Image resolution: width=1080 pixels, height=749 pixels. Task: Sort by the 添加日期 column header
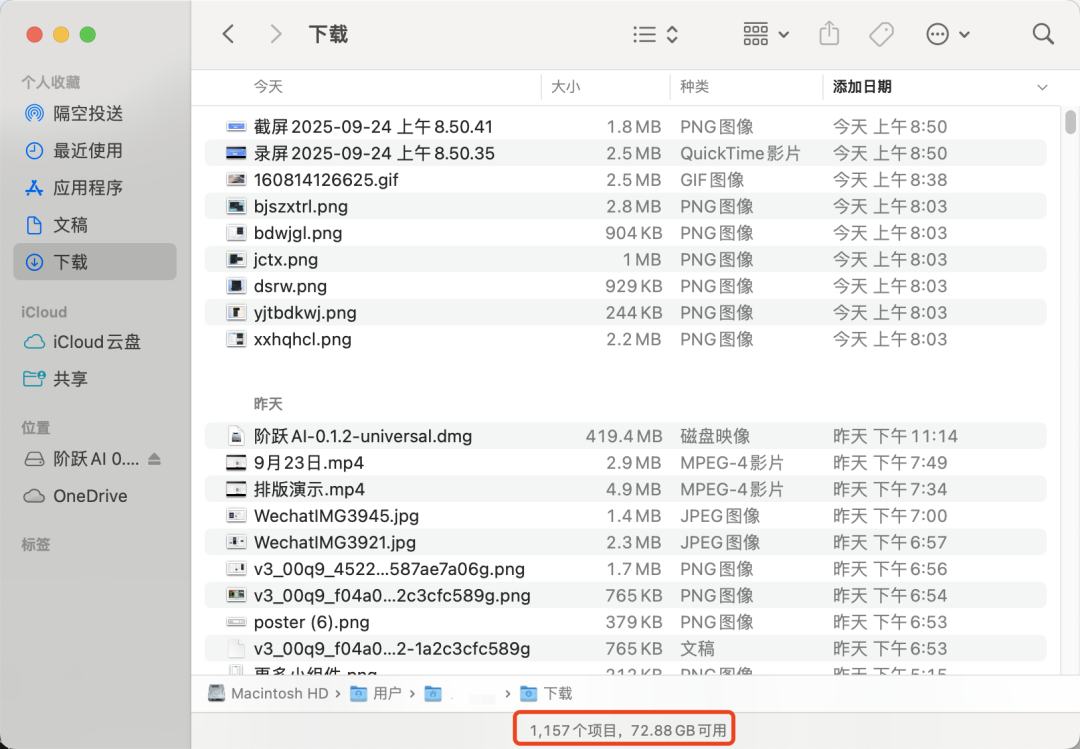coord(862,87)
